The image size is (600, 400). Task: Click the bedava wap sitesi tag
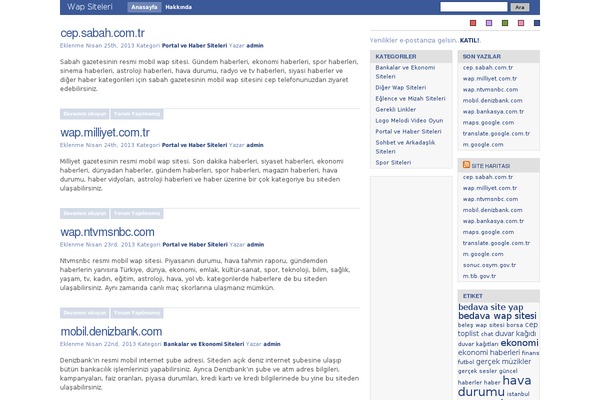click(497, 316)
